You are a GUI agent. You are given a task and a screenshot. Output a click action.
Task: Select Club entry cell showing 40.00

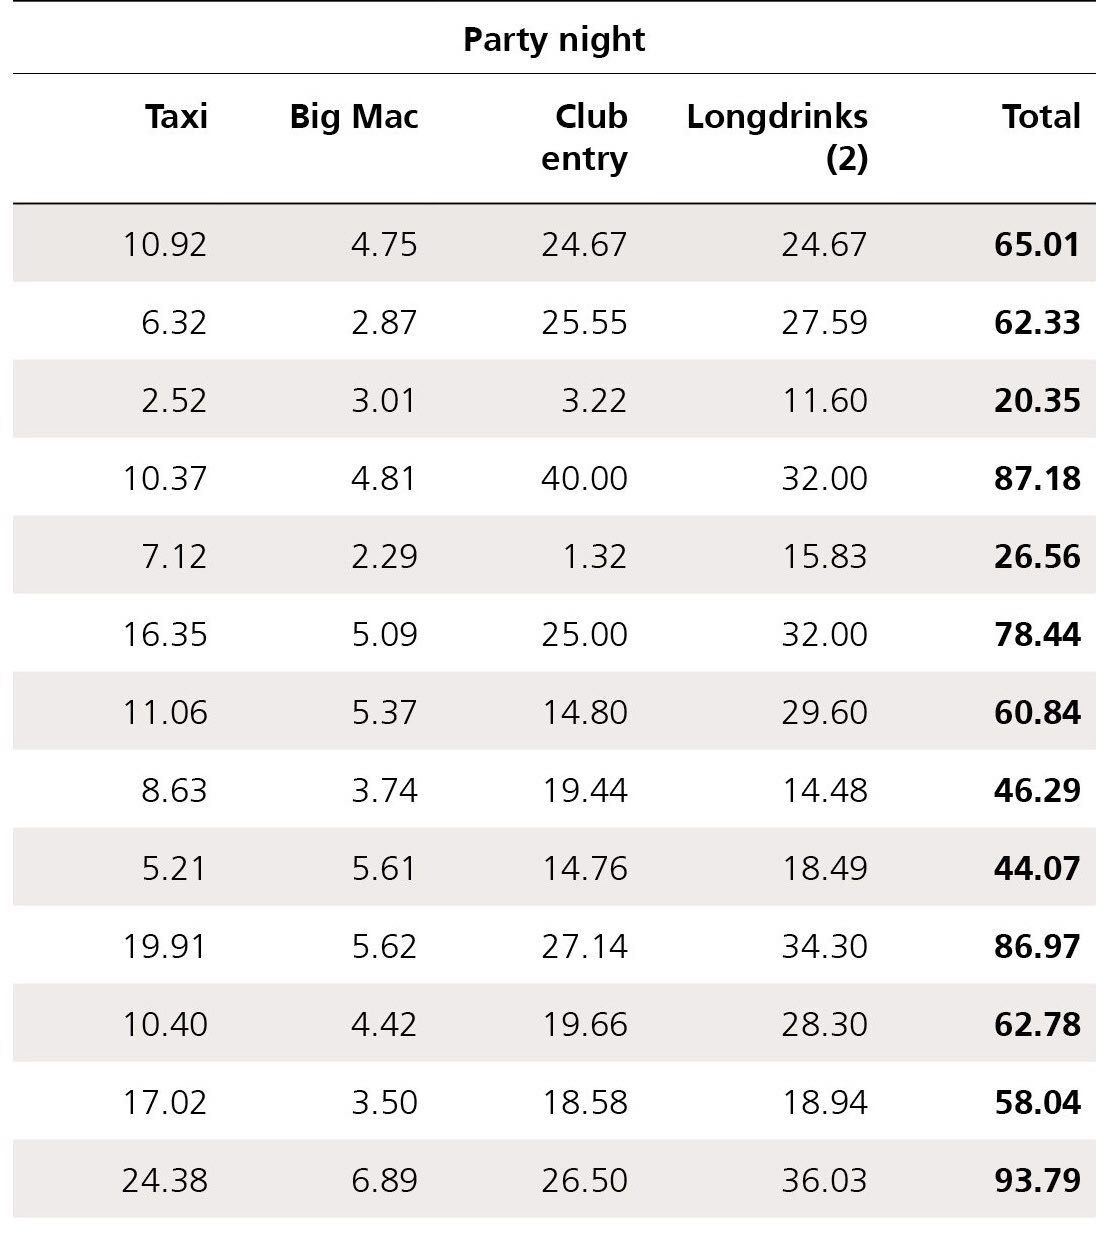coord(585,479)
